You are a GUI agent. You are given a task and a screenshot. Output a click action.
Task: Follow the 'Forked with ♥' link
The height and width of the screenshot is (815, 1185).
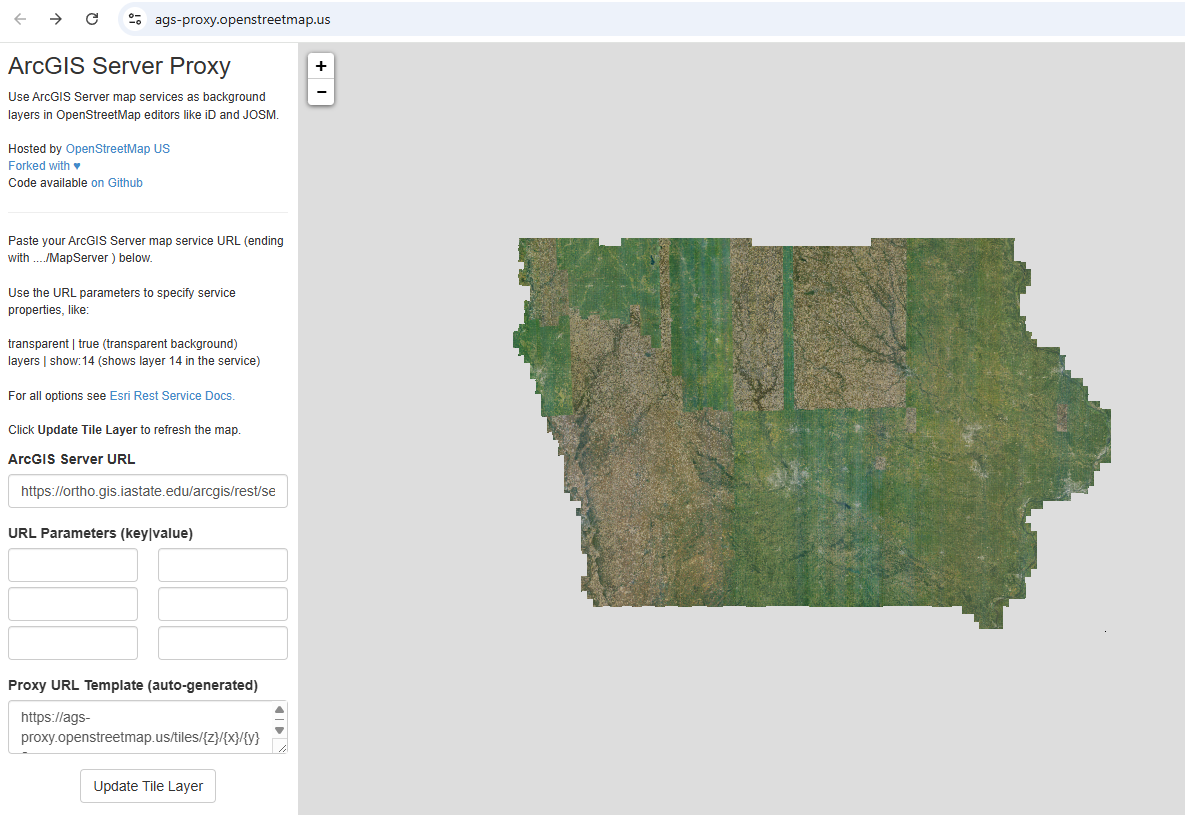click(44, 166)
